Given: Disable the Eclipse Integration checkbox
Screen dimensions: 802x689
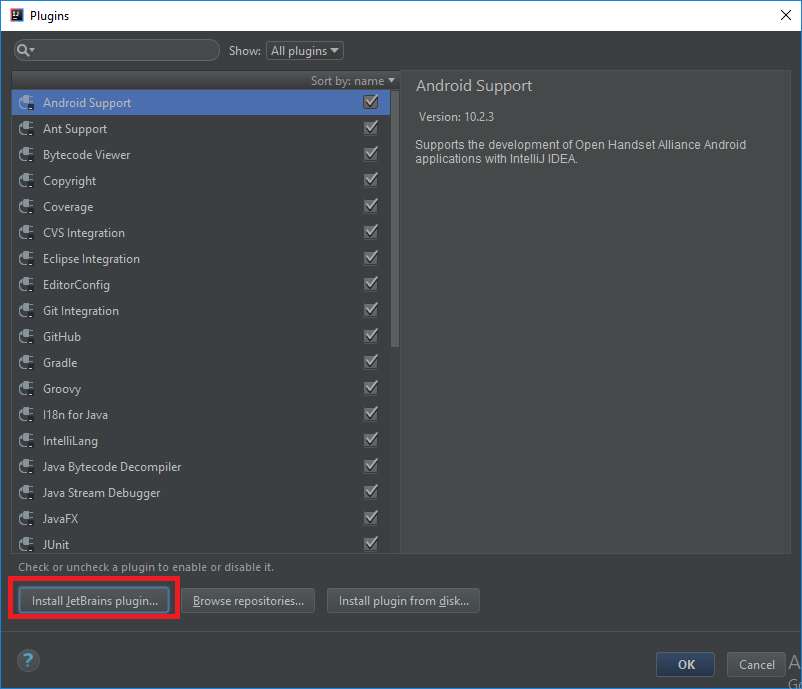Looking at the screenshot, I should tap(371, 258).
